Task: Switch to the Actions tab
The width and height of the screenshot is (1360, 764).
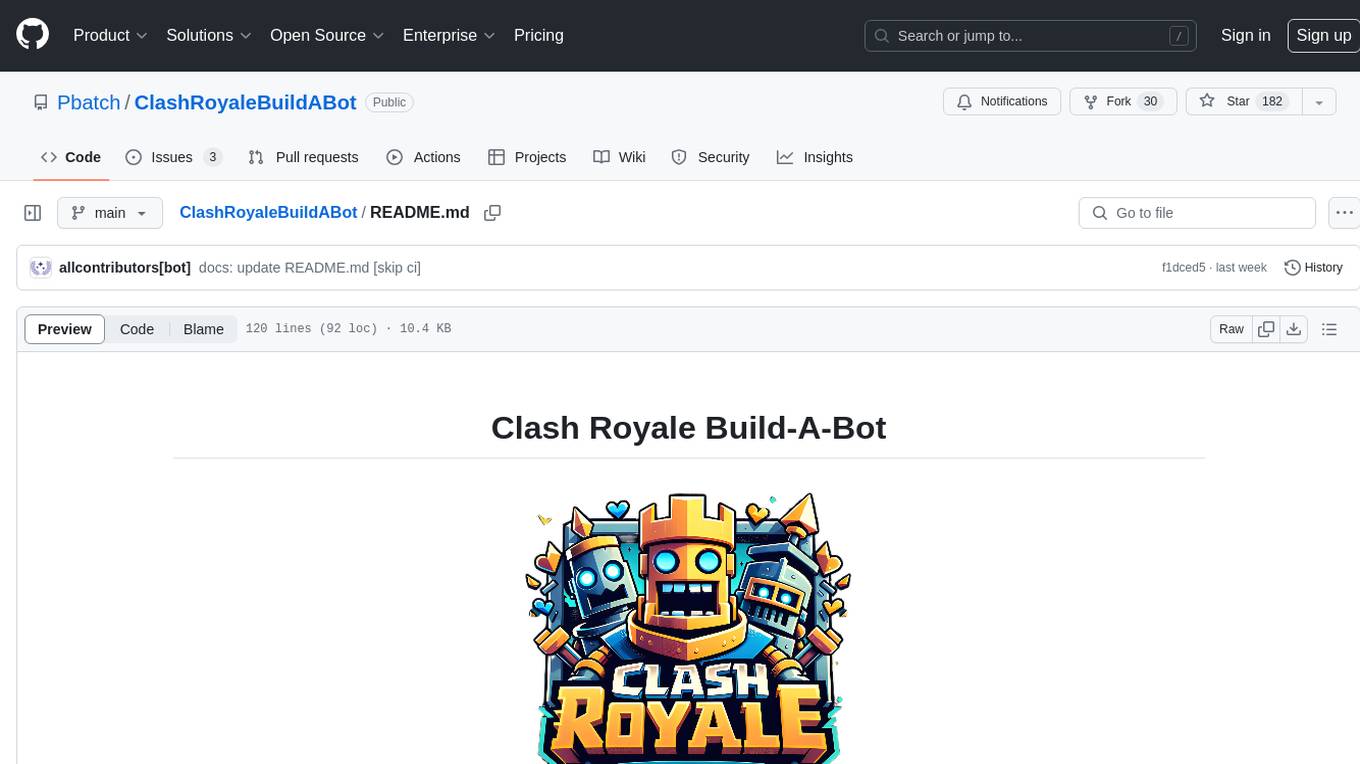Action: [423, 157]
